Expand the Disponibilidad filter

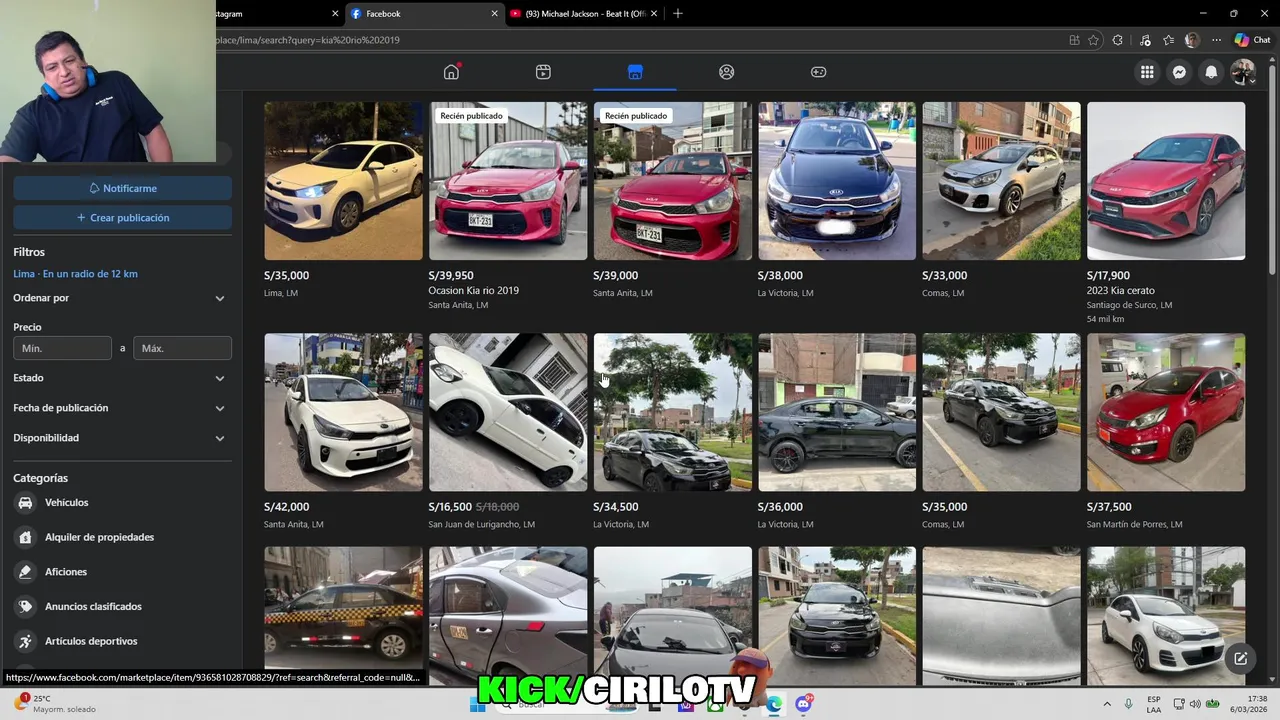(x=122, y=438)
